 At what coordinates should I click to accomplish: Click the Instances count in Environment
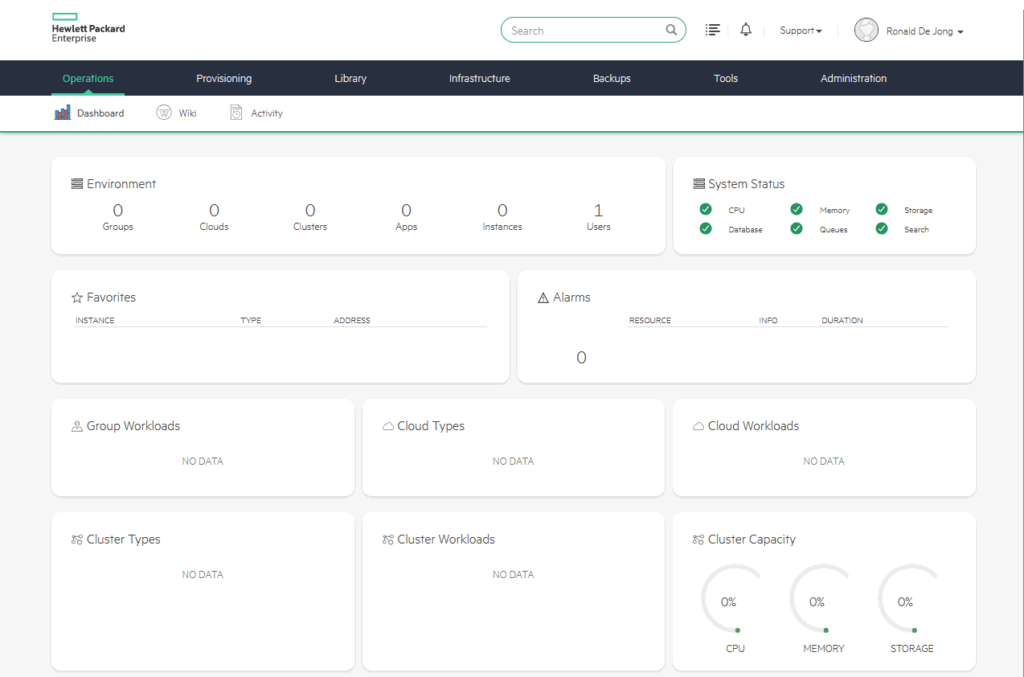tap(502, 211)
